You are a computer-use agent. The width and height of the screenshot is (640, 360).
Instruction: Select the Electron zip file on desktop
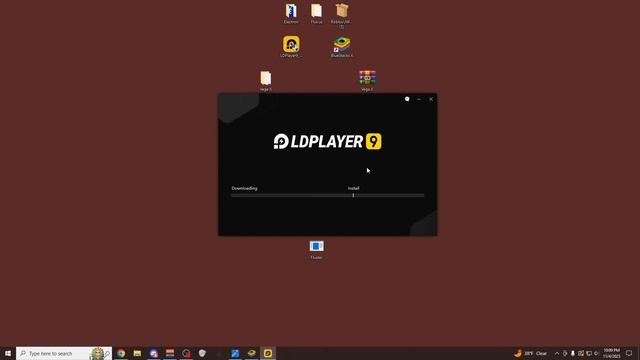point(291,13)
